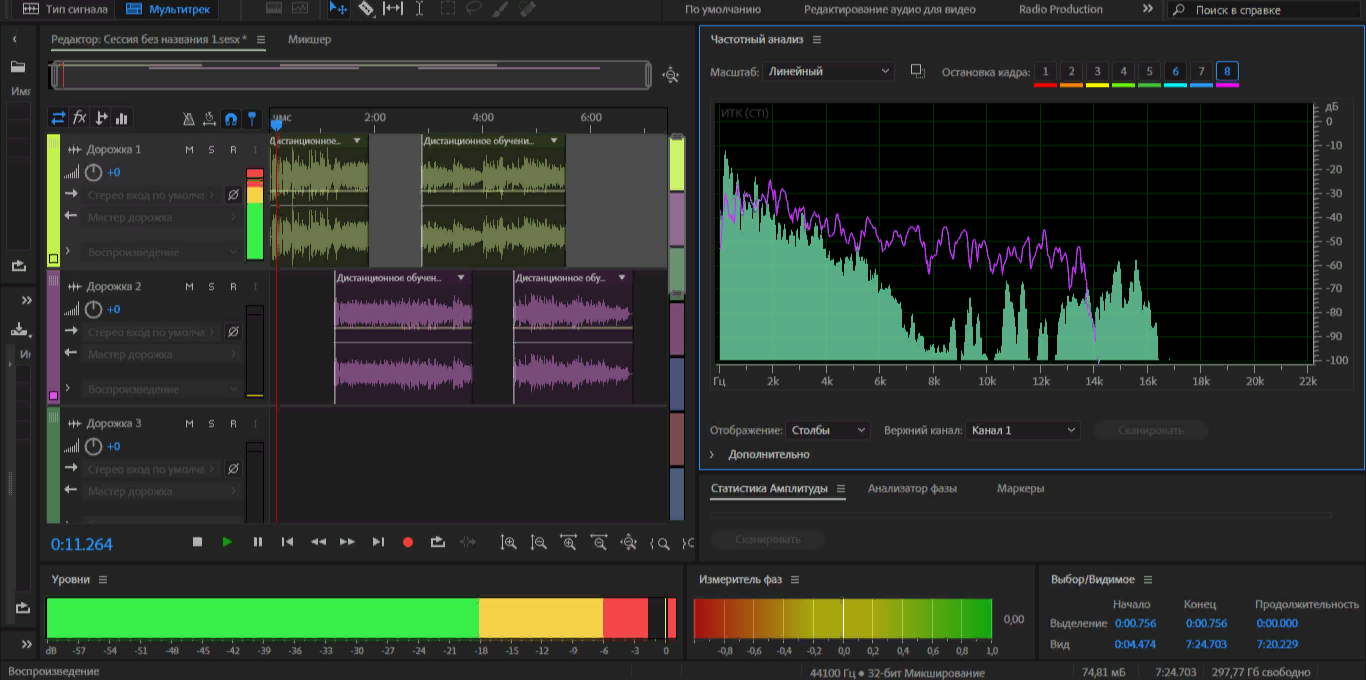Screen dimensions: 1366x680
Task: Open the Анализатор фазы tab
Action: click(x=912, y=489)
